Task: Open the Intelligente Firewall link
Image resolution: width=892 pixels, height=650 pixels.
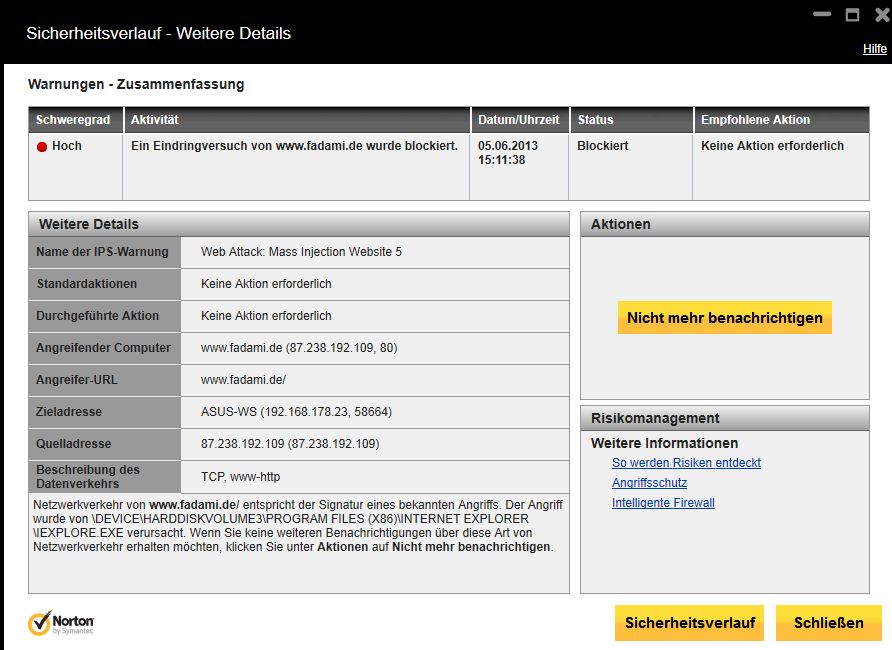Action: [663, 503]
